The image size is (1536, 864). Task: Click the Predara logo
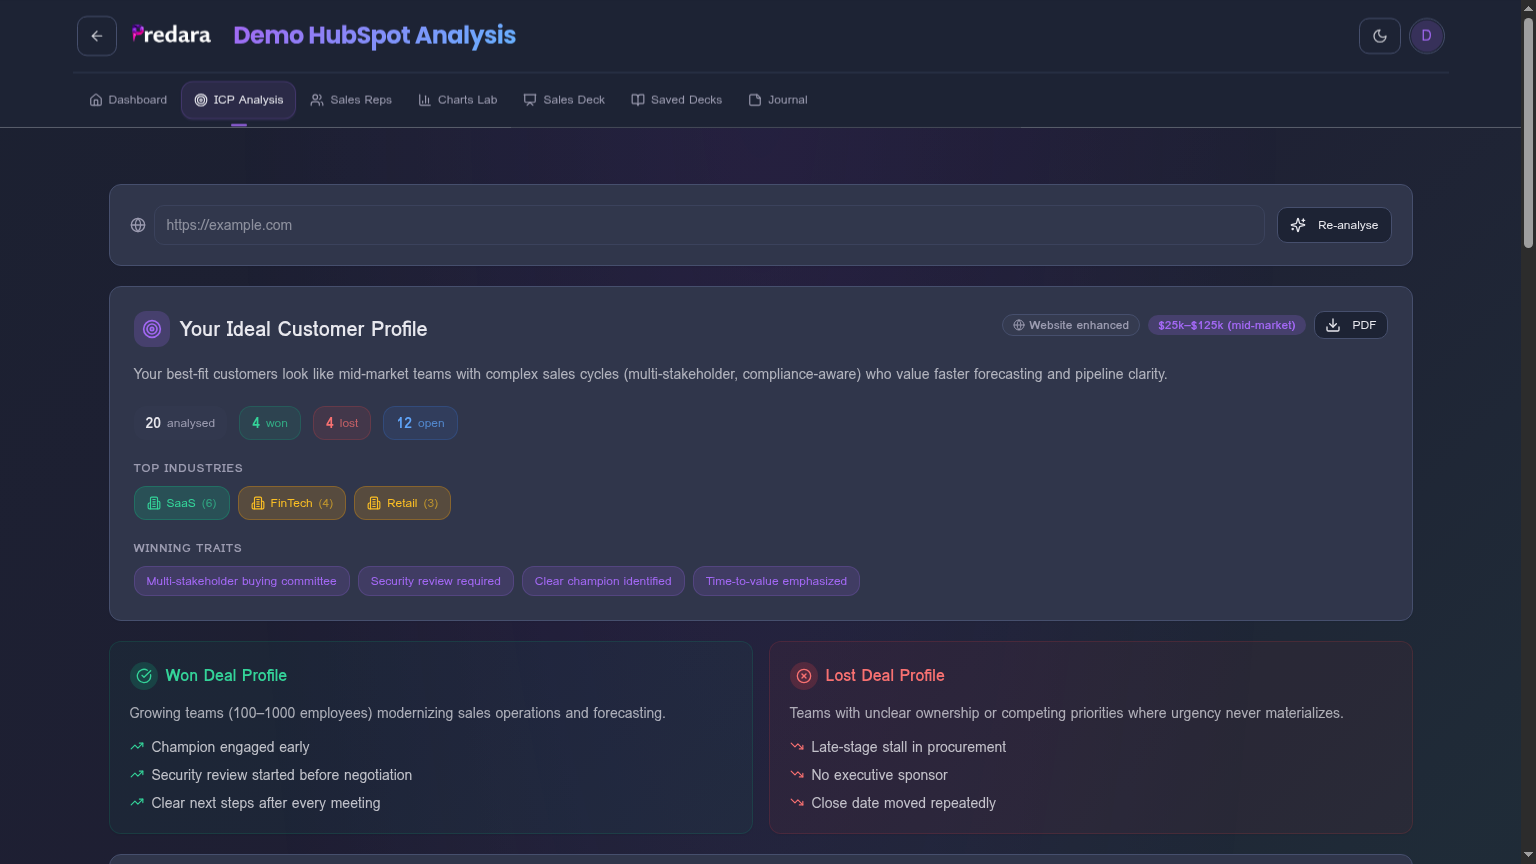click(x=172, y=35)
